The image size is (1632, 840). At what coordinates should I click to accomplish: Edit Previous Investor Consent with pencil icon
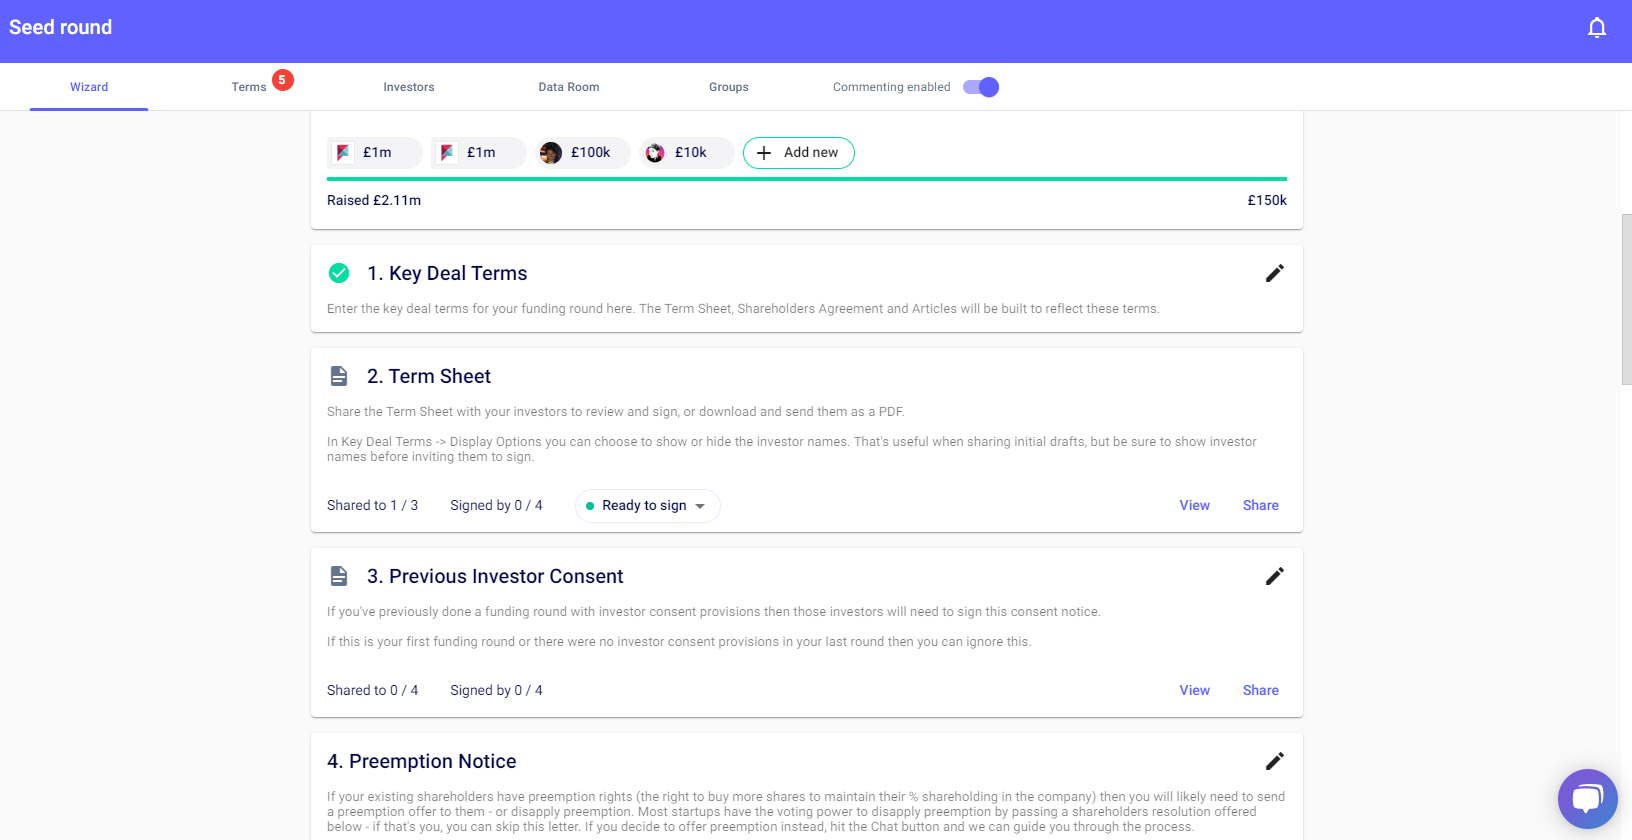1274,576
